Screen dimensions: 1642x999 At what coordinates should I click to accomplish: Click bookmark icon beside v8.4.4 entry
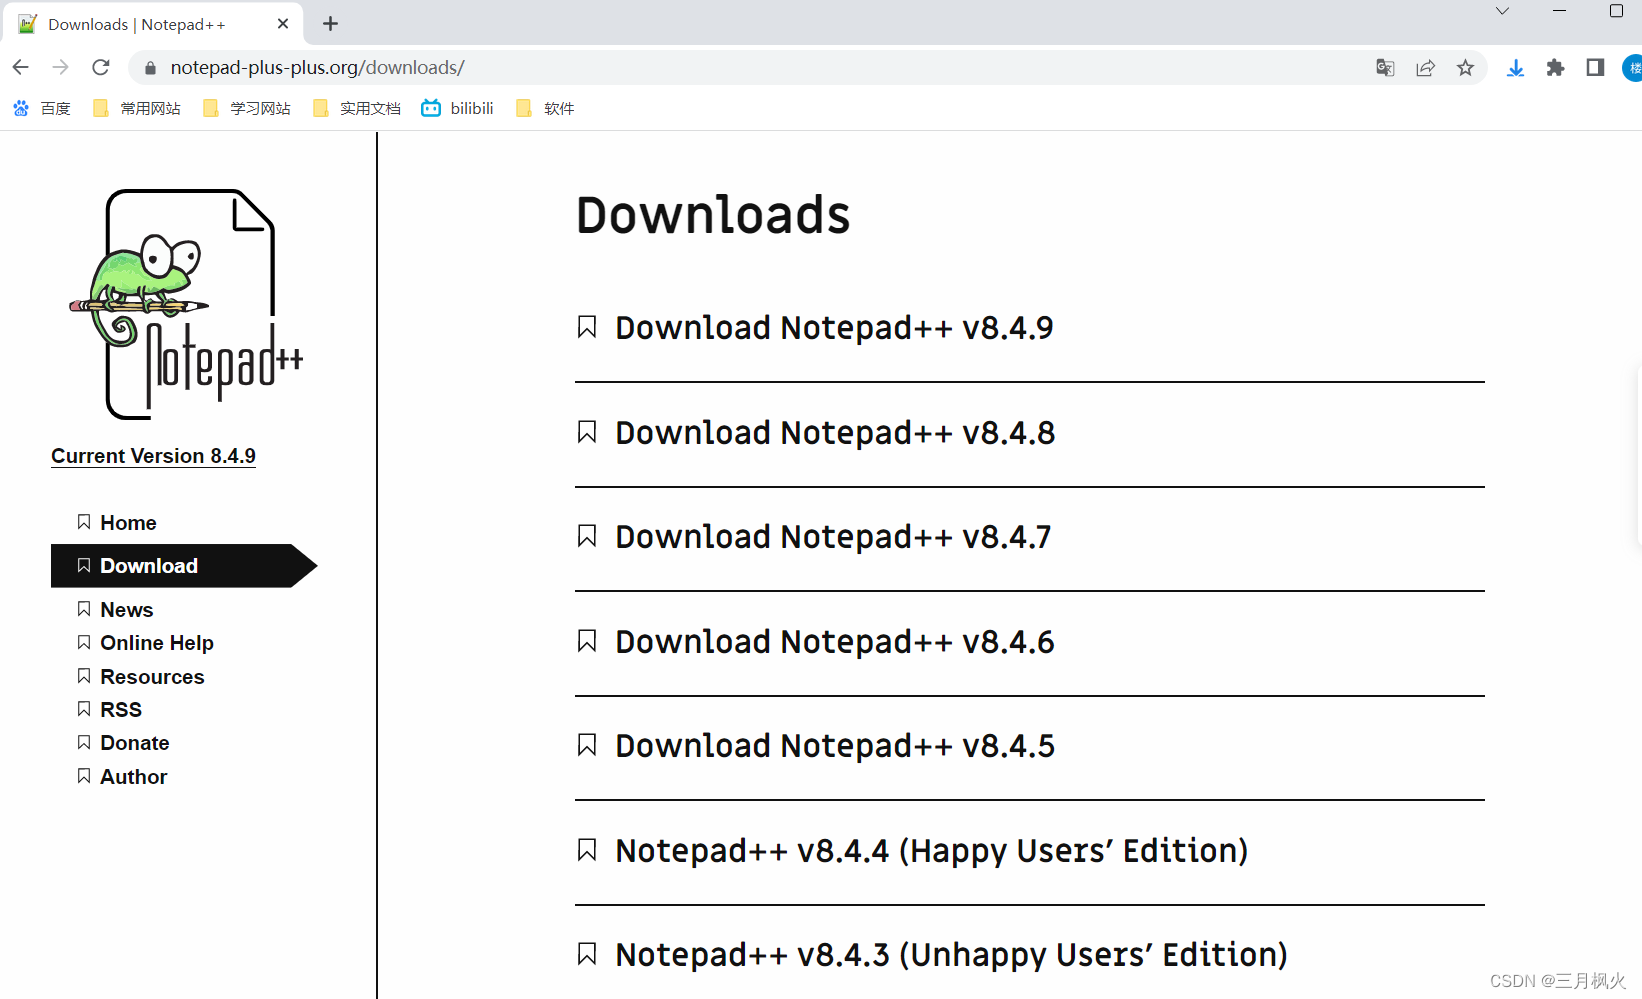pos(587,850)
